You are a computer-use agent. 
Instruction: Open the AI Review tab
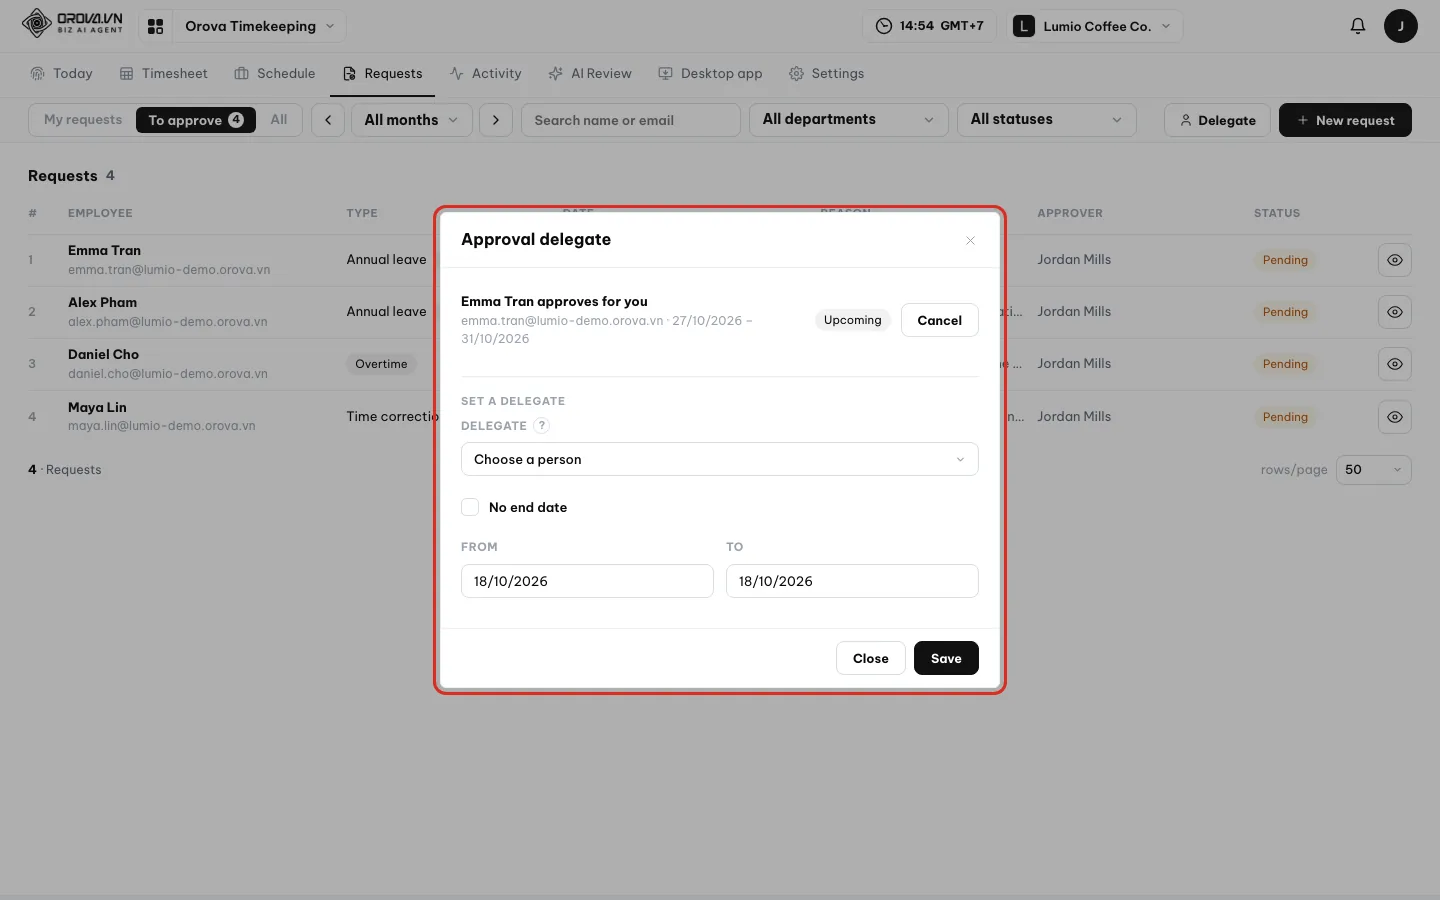[590, 74]
